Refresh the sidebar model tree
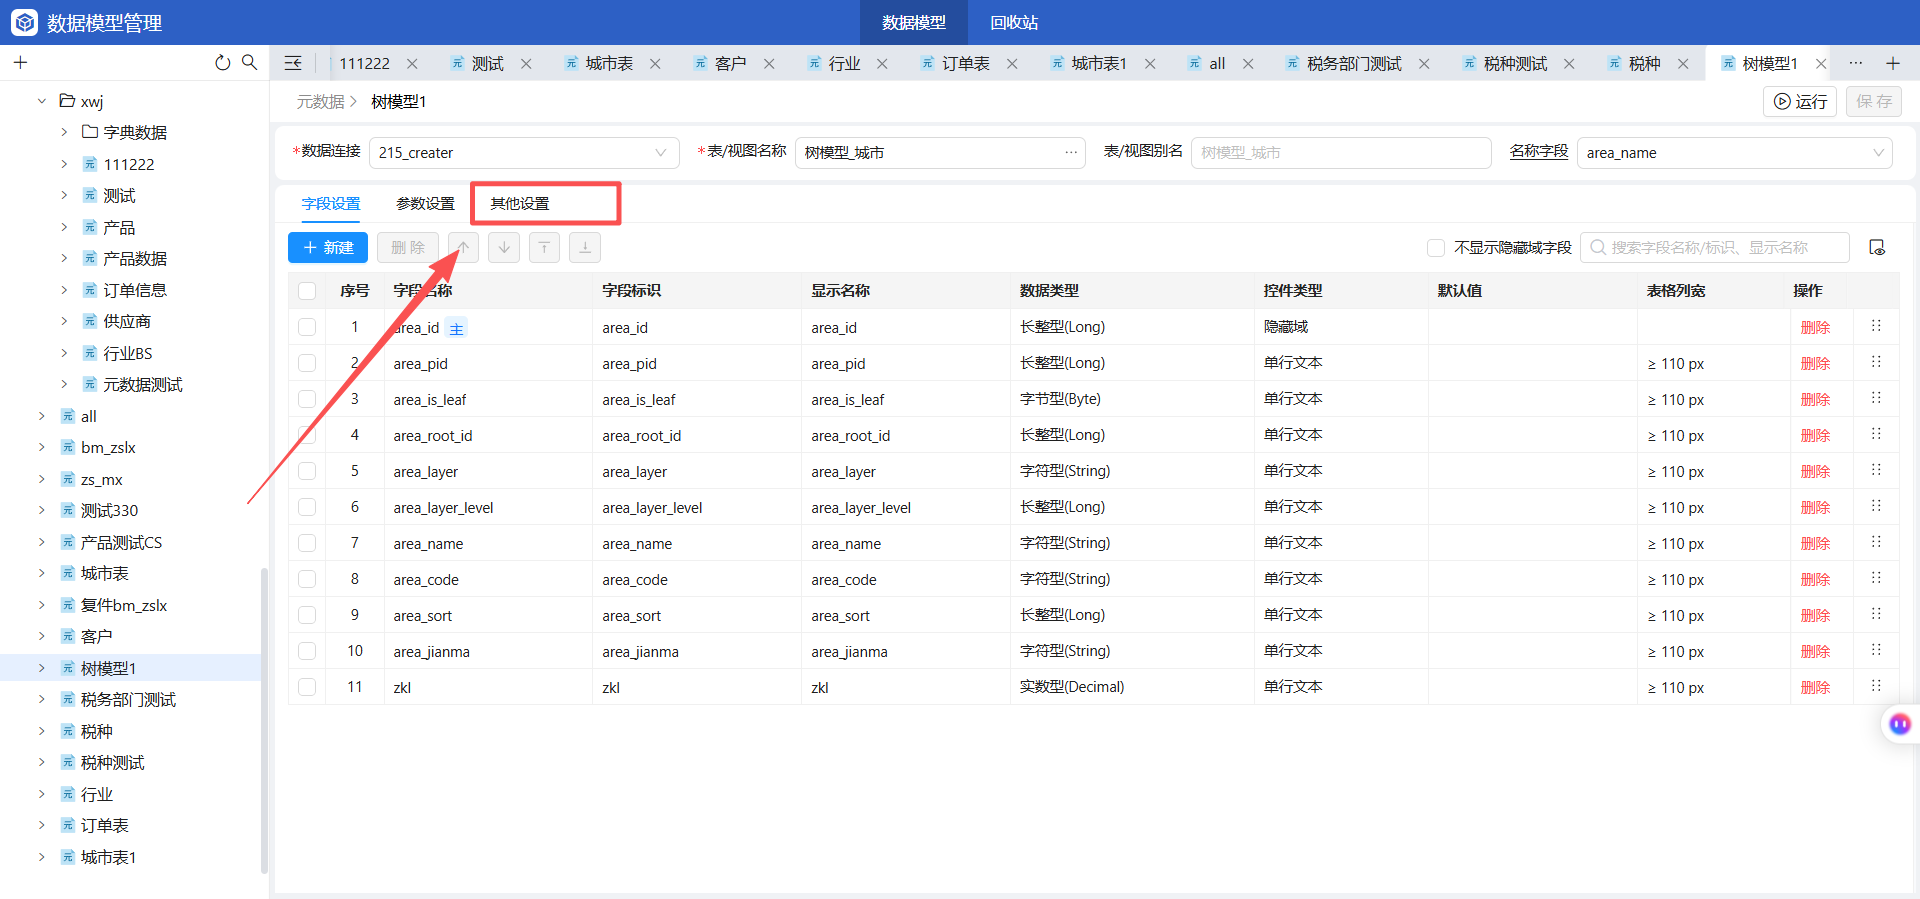Viewport: 1920px width, 899px height. [x=222, y=63]
